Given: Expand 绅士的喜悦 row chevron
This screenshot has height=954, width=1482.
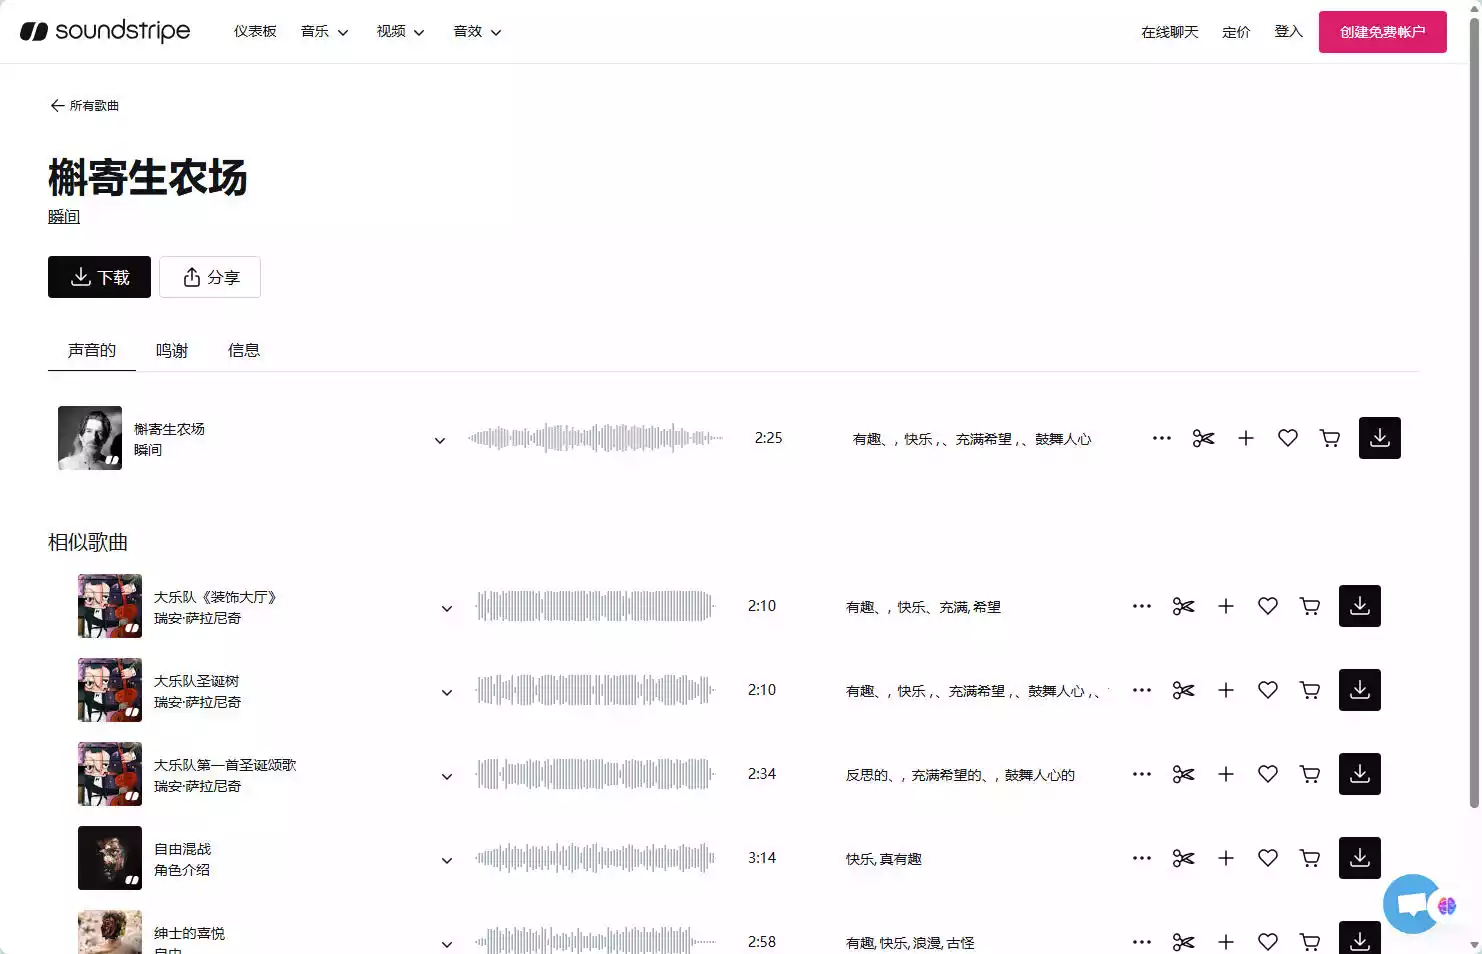Looking at the screenshot, I should [x=447, y=944].
